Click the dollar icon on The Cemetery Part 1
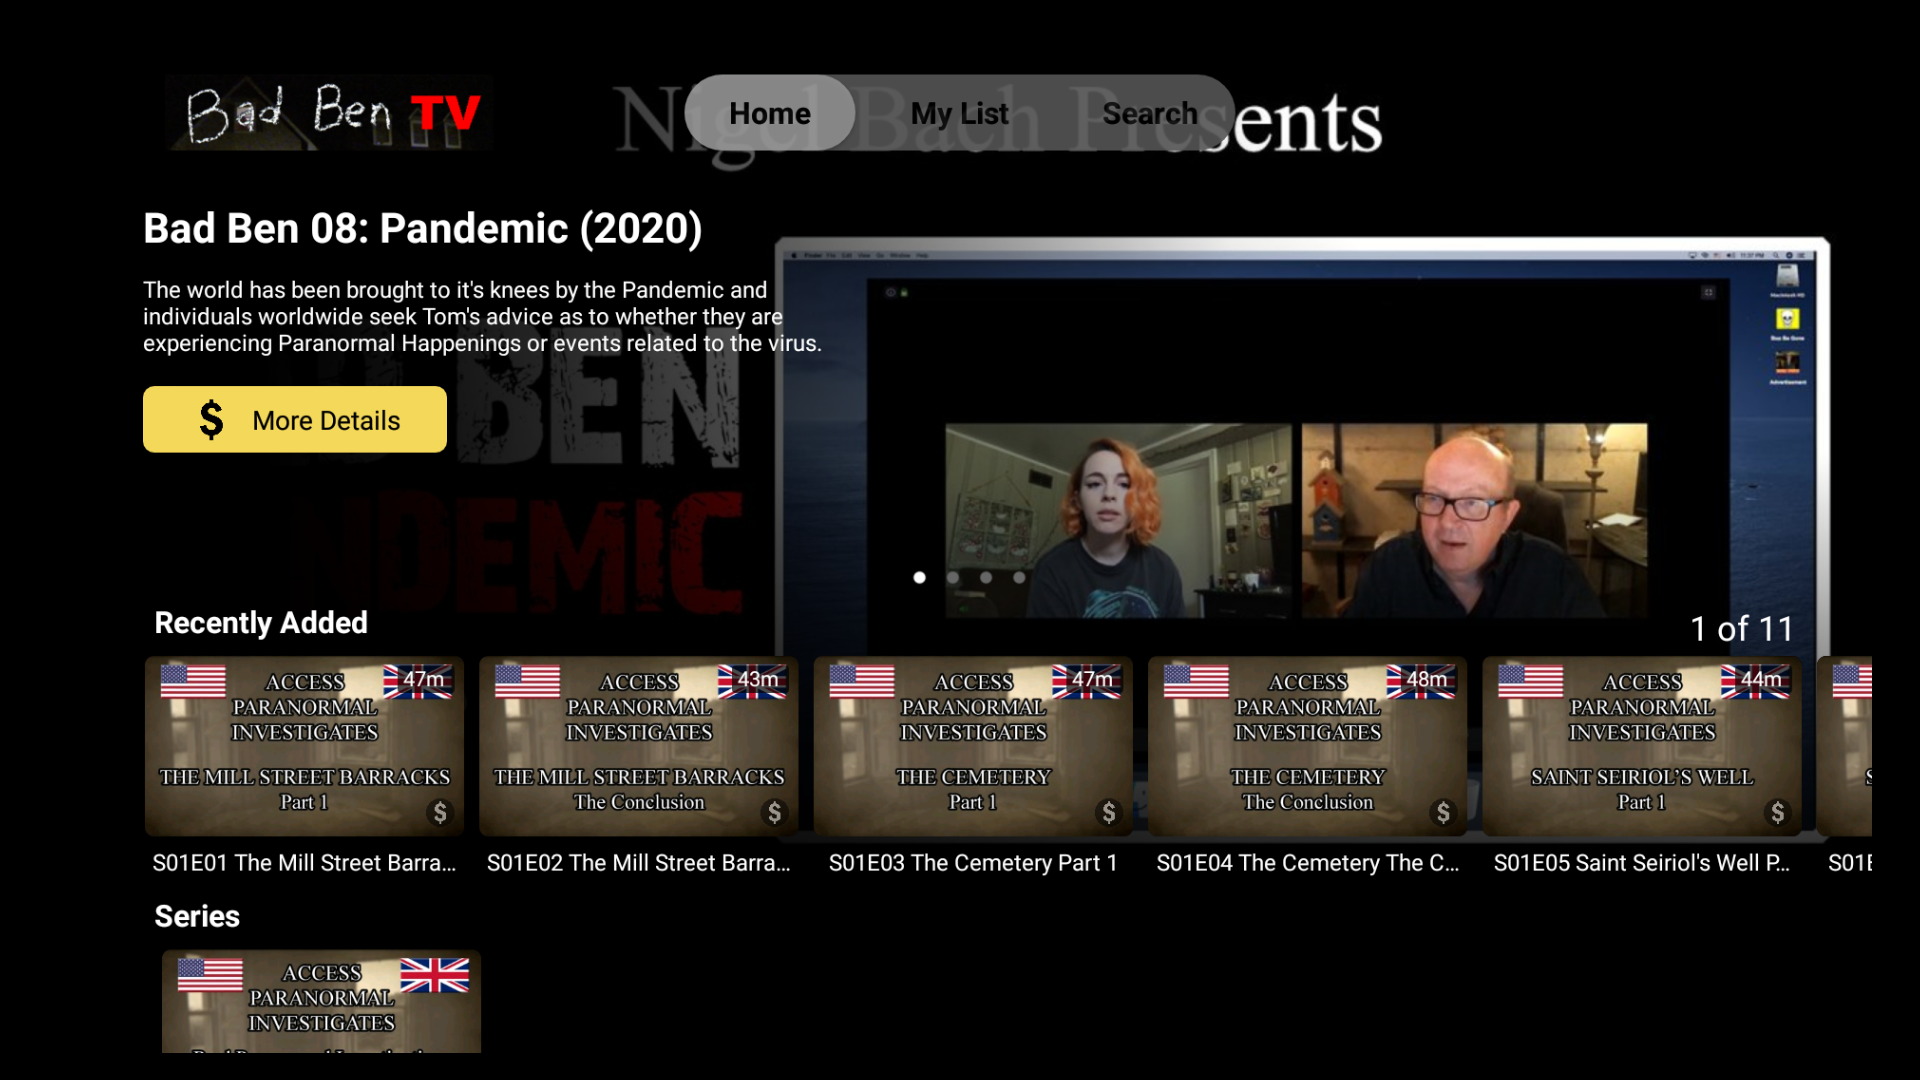The height and width of the screenshot is (1080, 1920). coord(1109,813)
